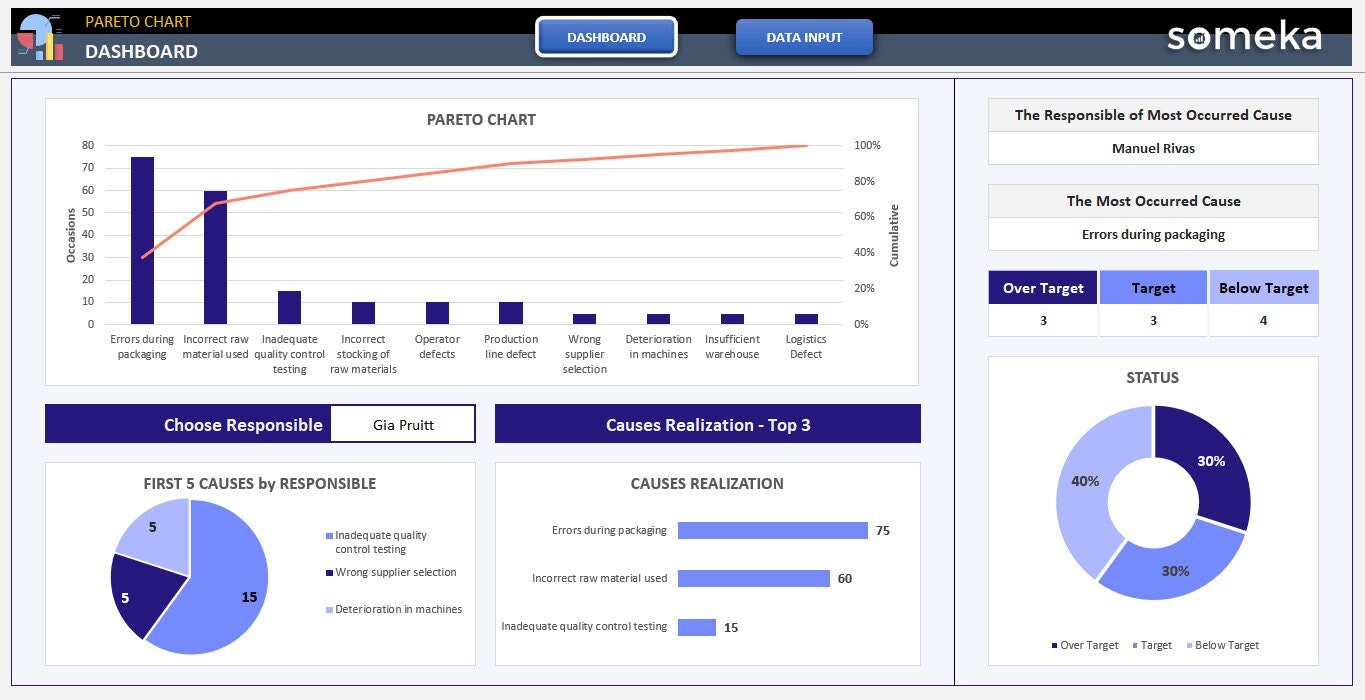This screenshot has width=1365, height=700.
Task: Click the Over Target legend swatch under Status
Action: [1054, 645]
